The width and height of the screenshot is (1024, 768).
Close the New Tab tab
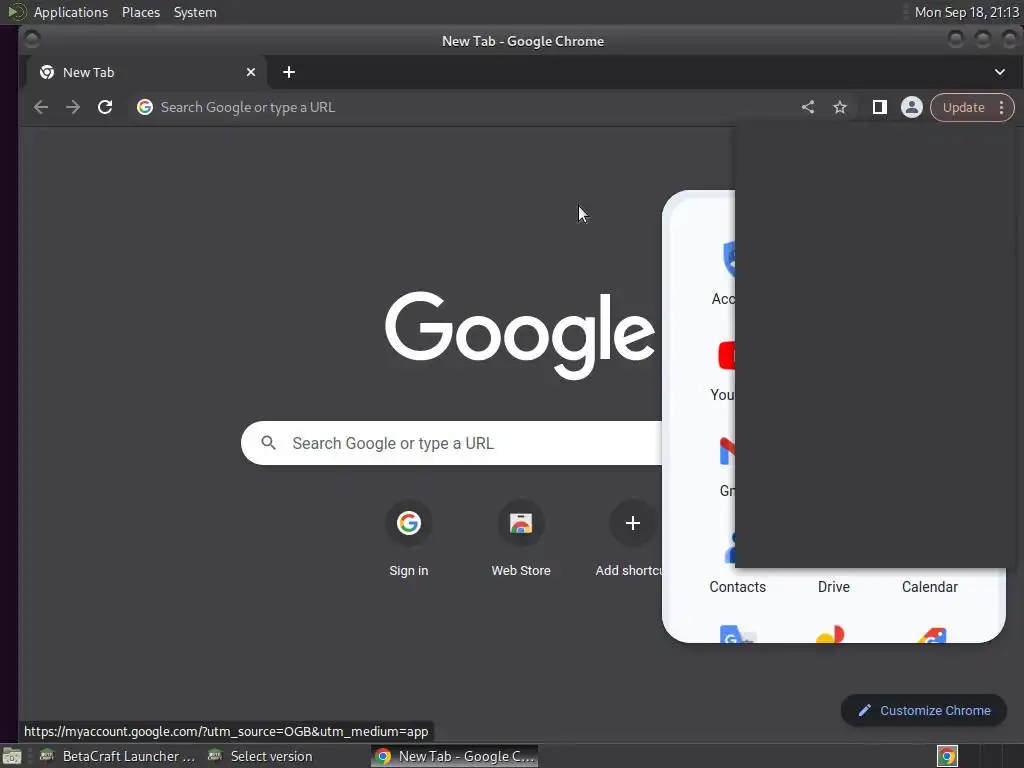click(251, 72)
